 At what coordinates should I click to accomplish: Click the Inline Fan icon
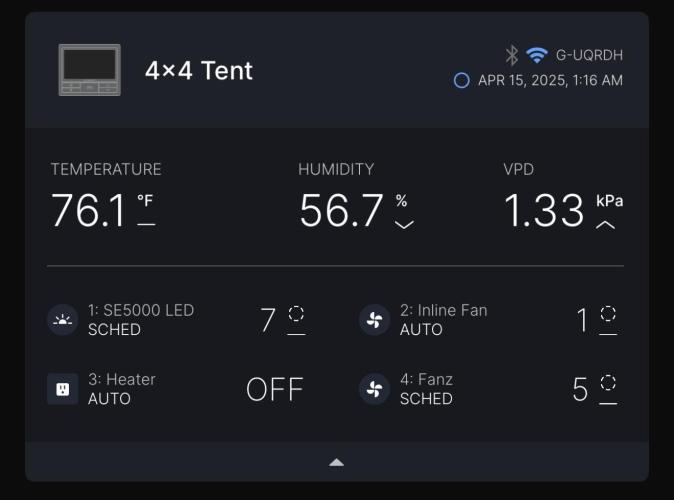pyautogui.click(x=374, y=320)
